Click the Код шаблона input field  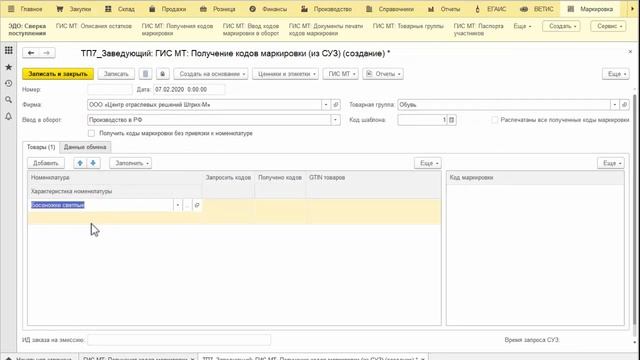(422, 120)
